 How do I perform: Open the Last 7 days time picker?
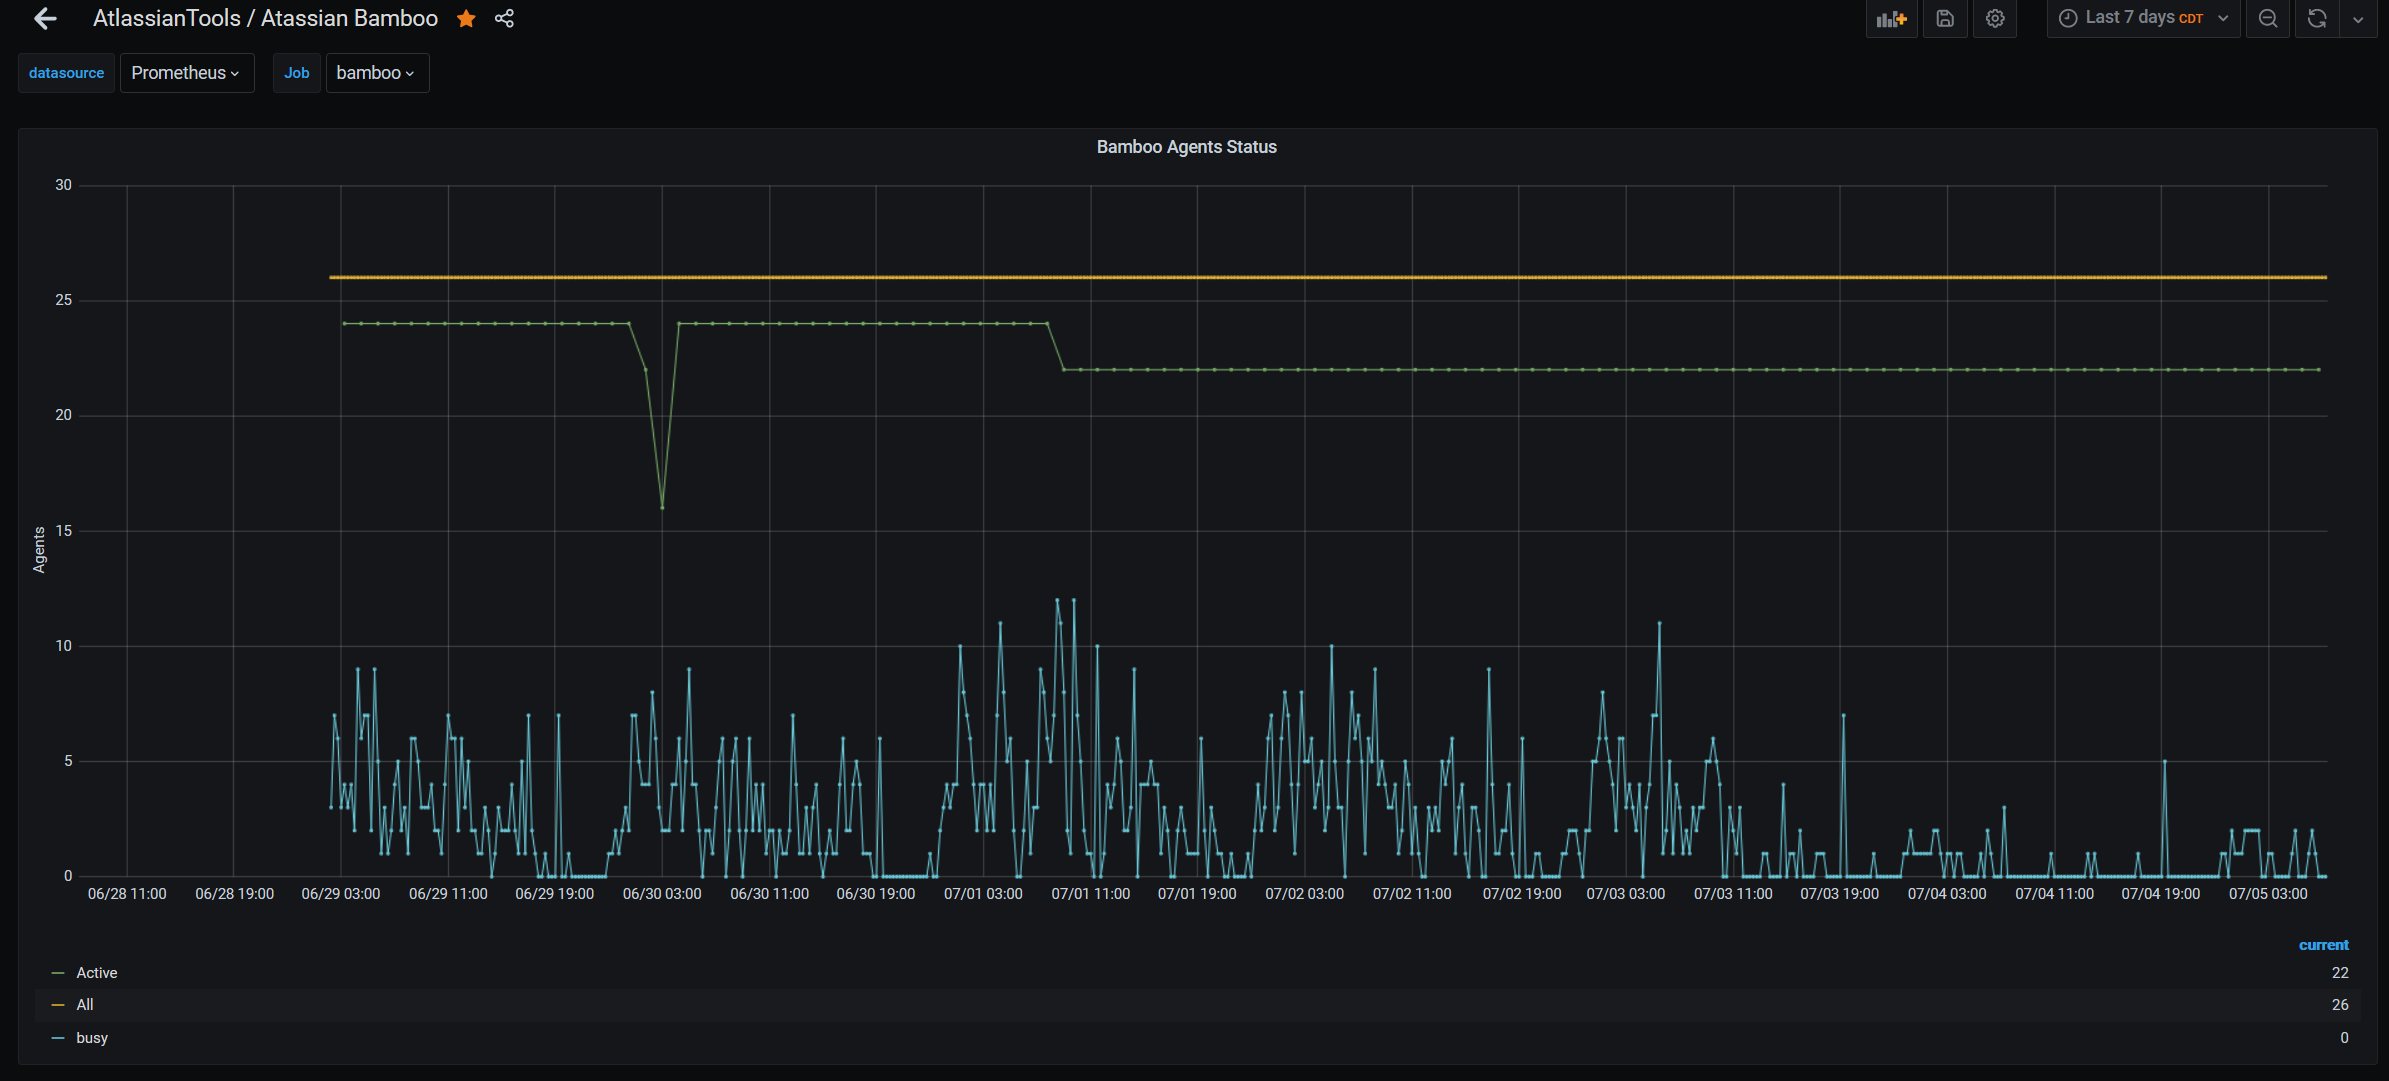coord(2143,19)
